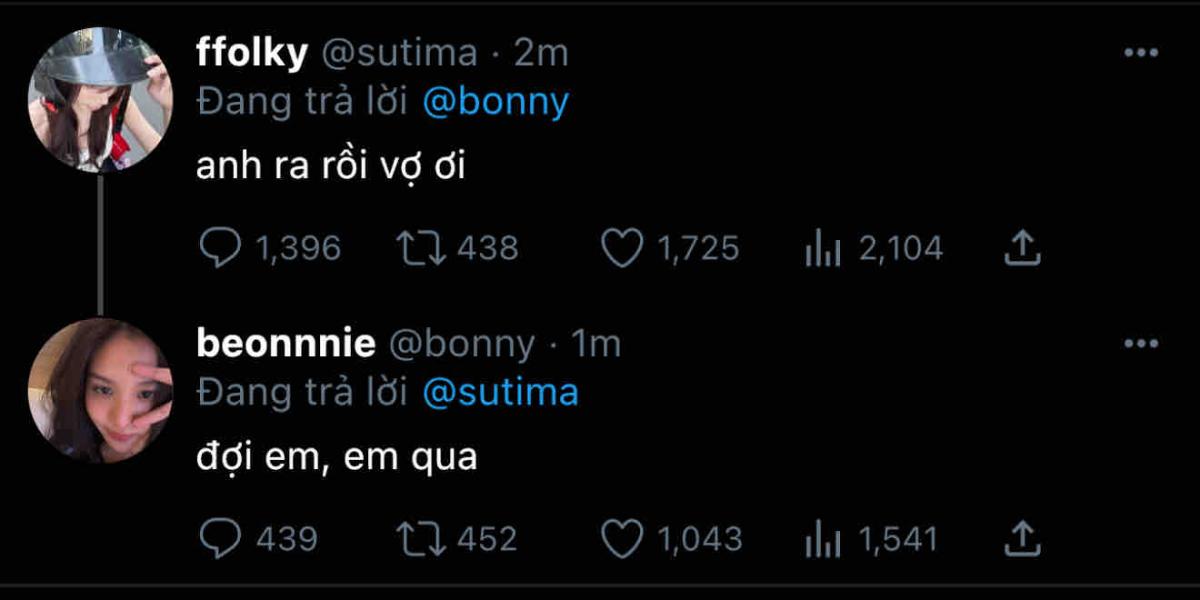Click the ffolky display name
This screenshot has width=1200, height=600.
pos(252,53)
